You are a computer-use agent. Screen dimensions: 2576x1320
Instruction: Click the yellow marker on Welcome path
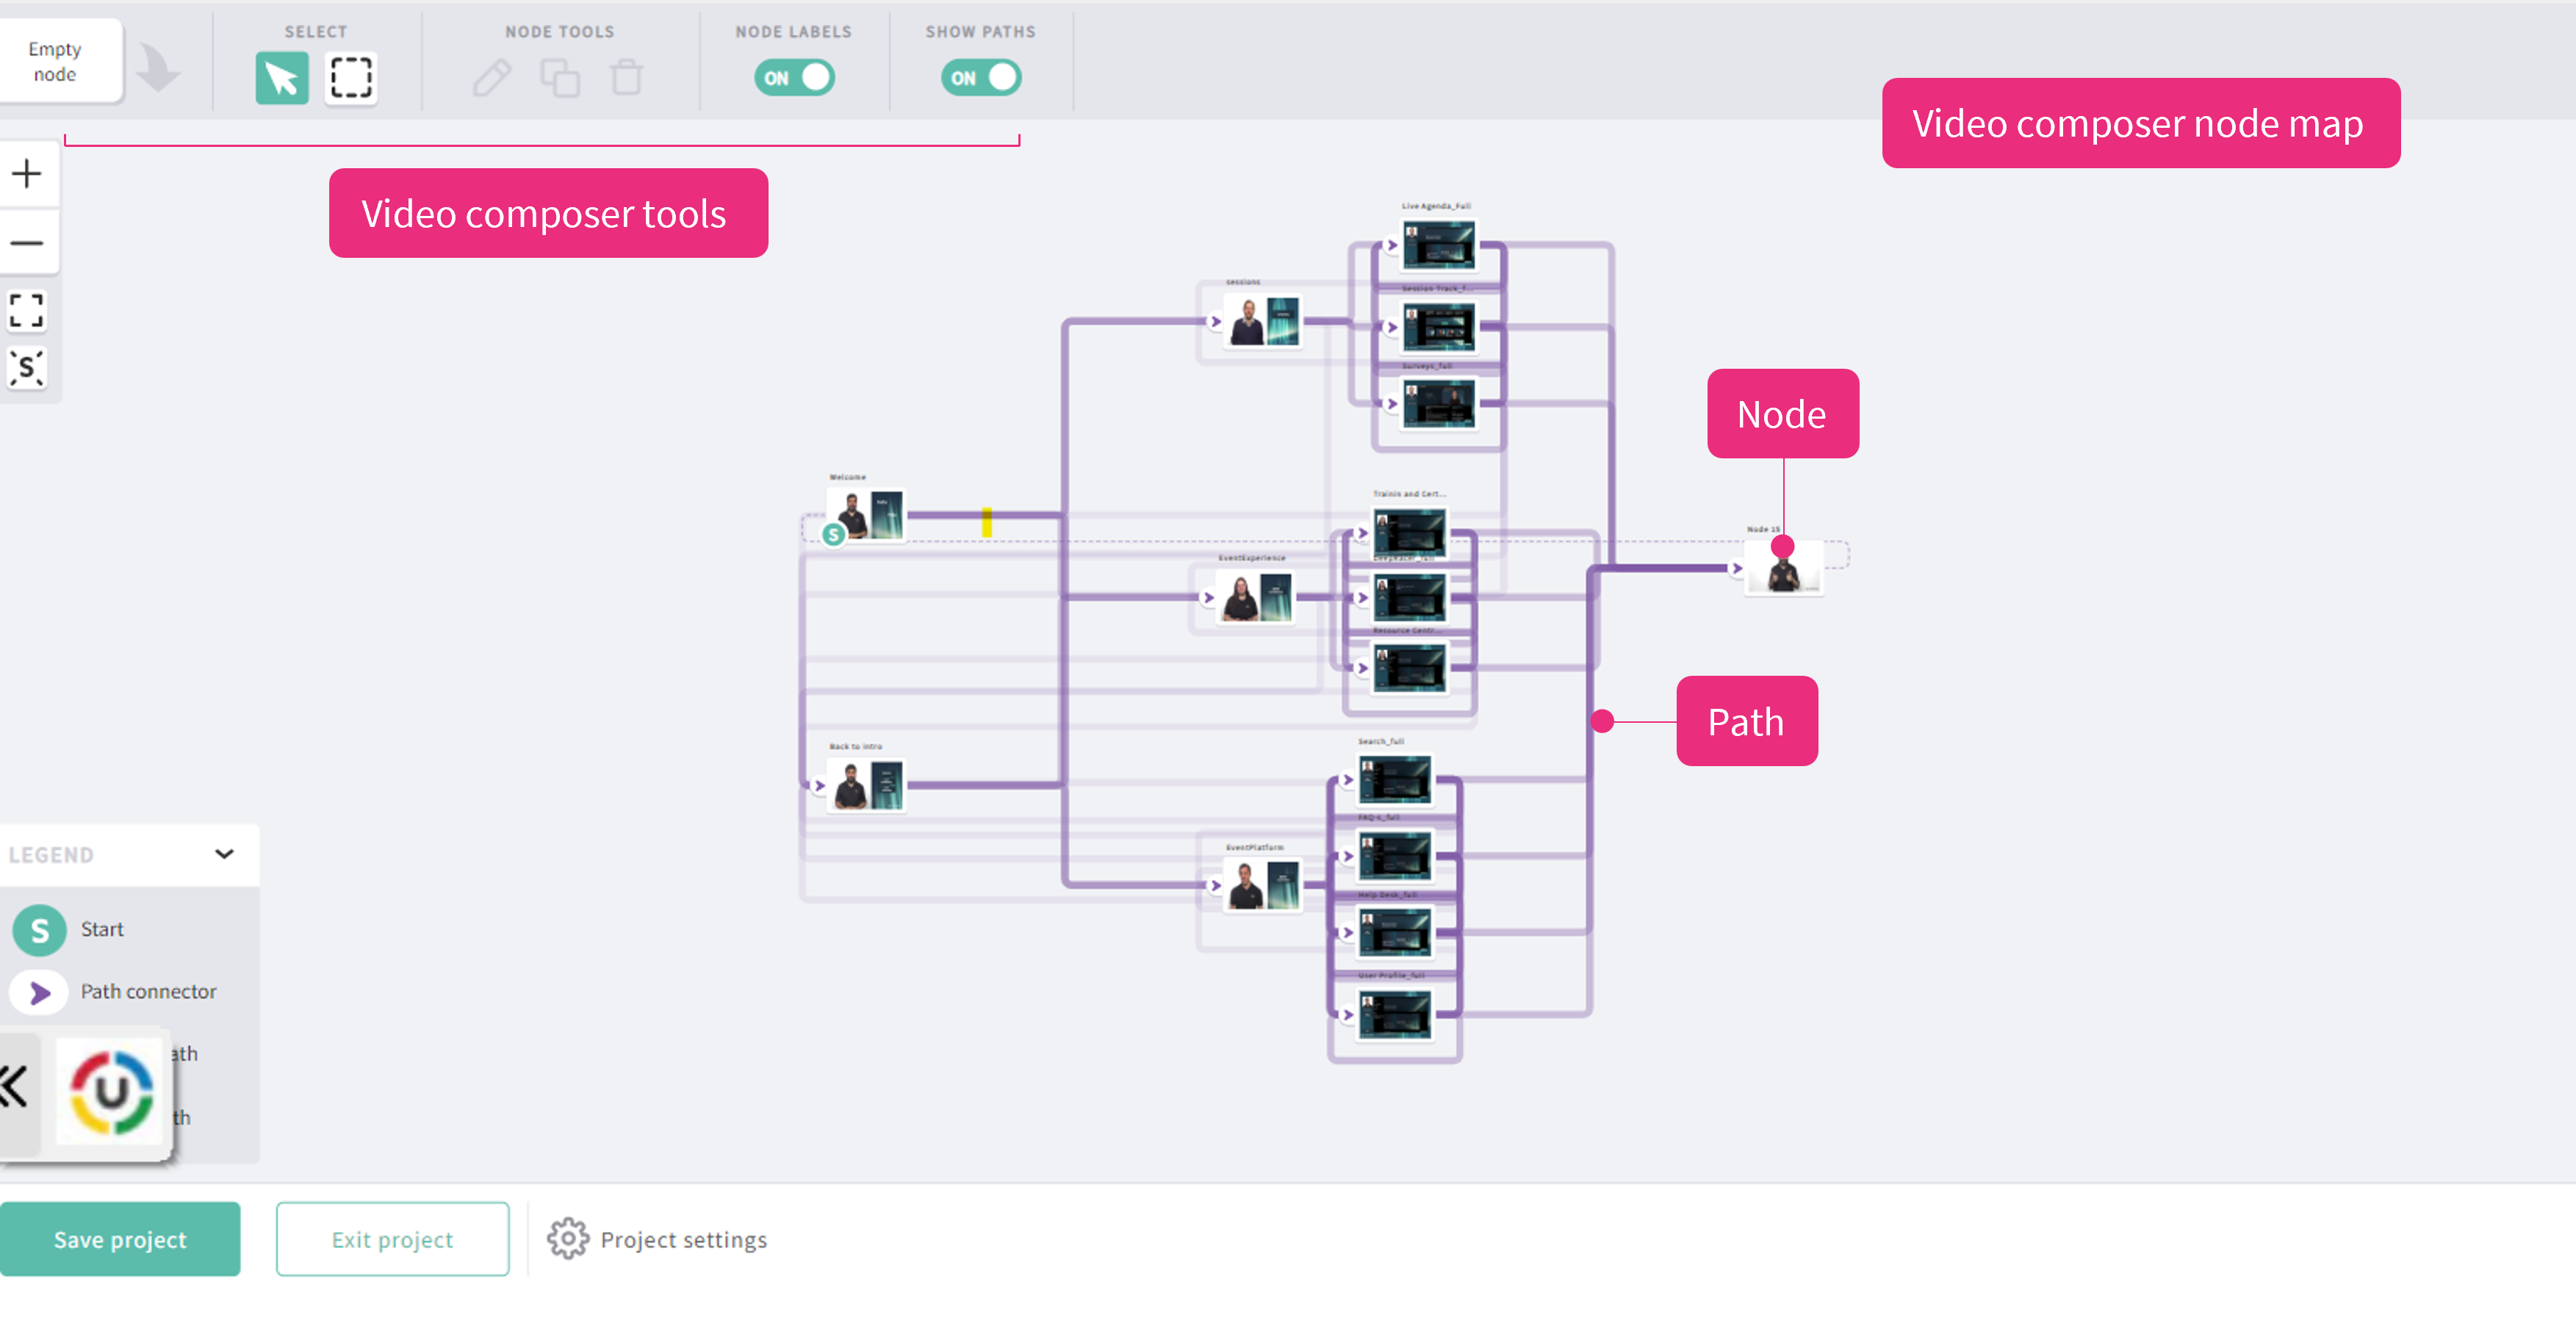click(x=986, y=521)
